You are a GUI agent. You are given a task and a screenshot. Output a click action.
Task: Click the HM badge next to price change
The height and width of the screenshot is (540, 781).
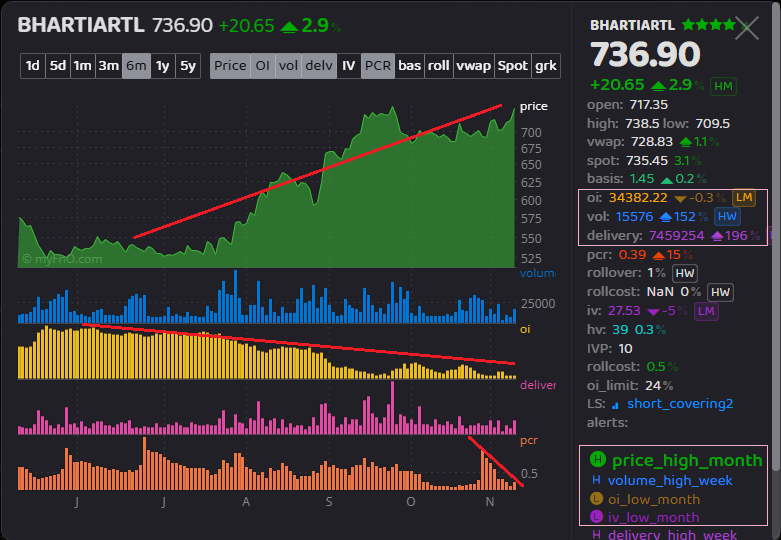(x=723, y=86)
